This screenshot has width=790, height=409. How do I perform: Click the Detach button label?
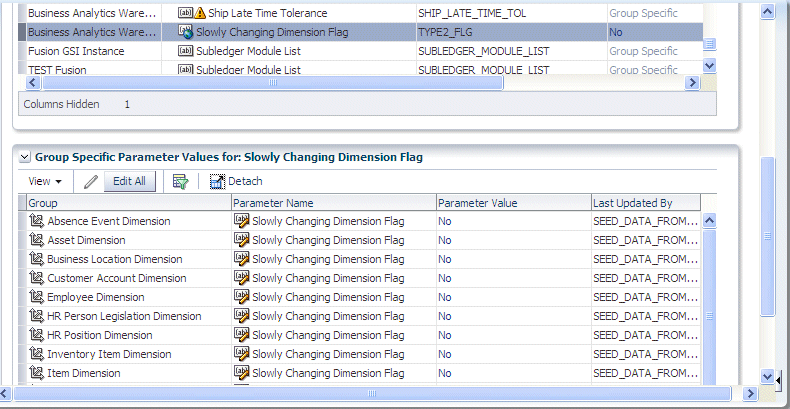click(245, 181)
